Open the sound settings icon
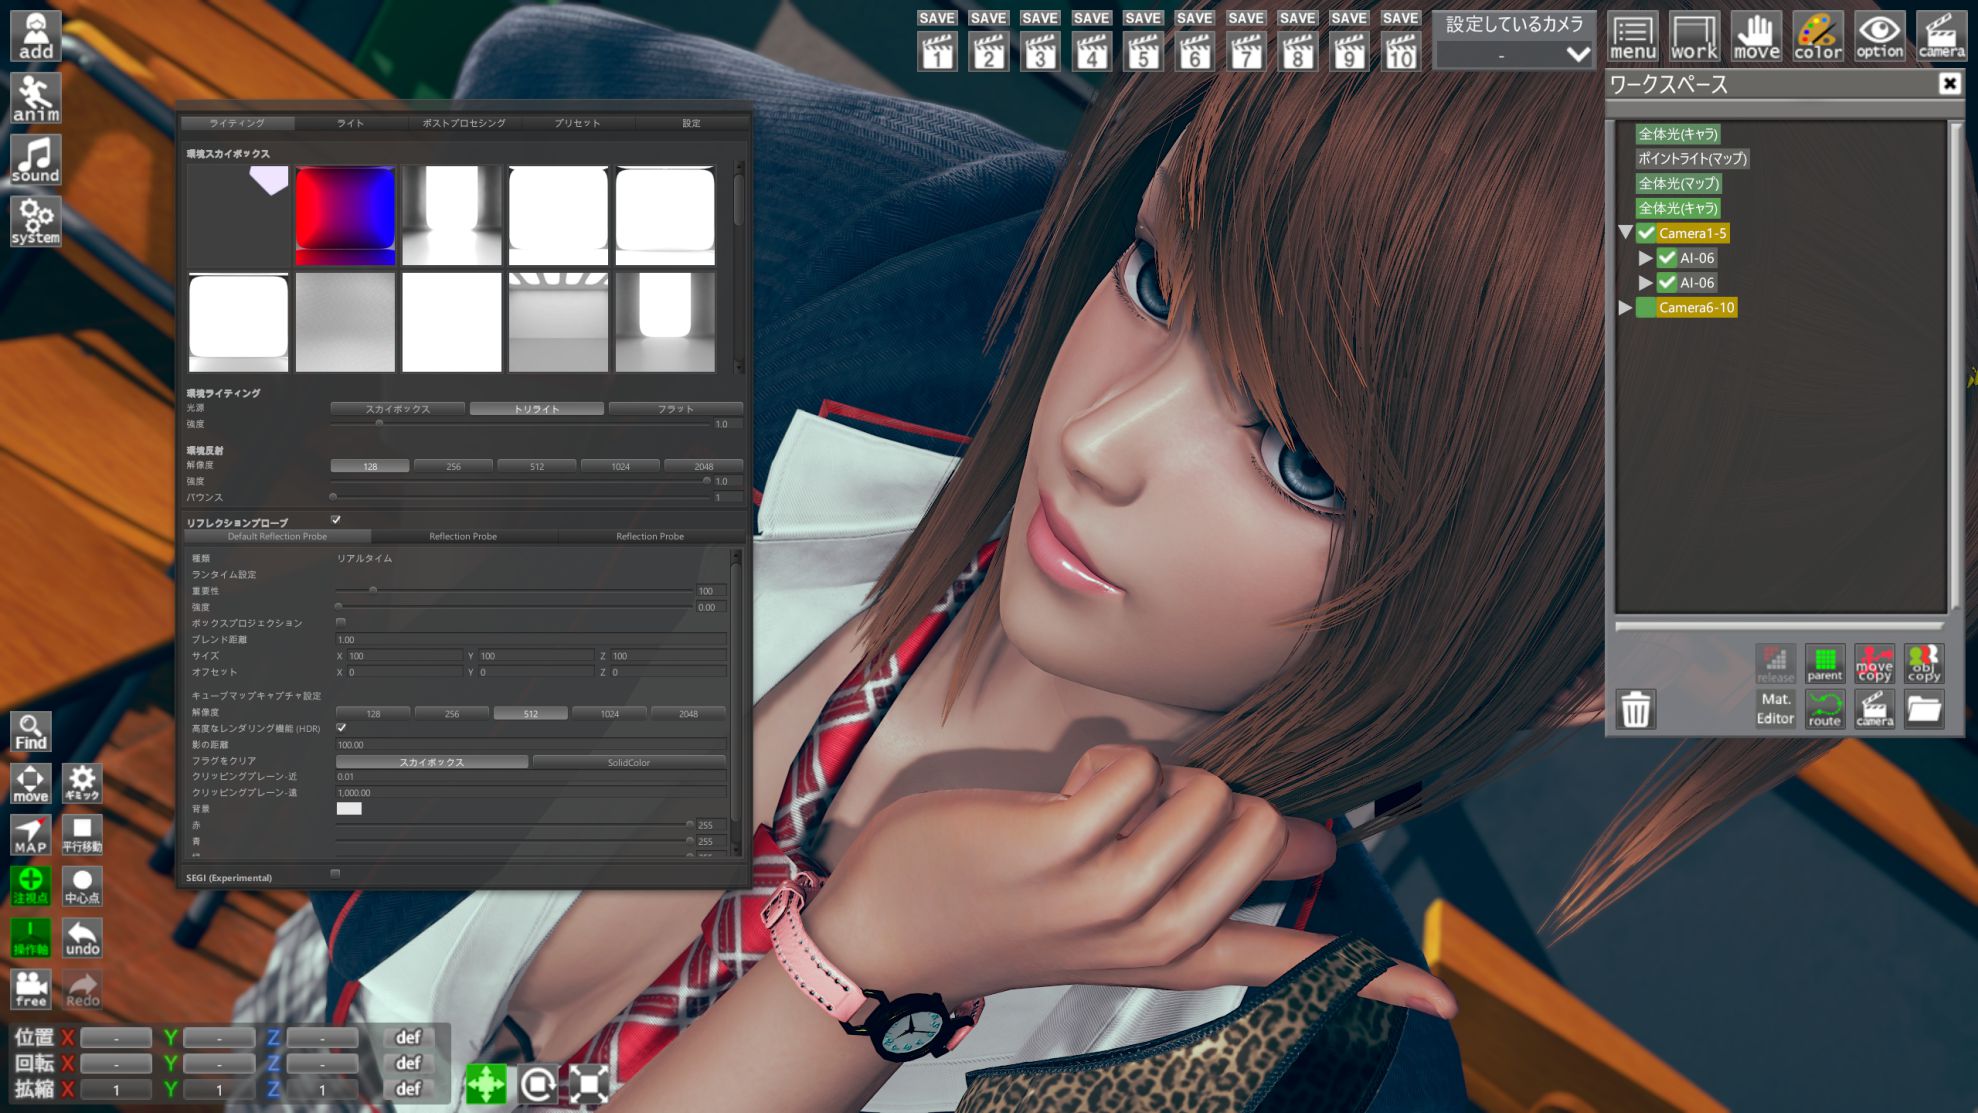The width and height of the screenshot is (1978, 1113). tap(36, 160)
